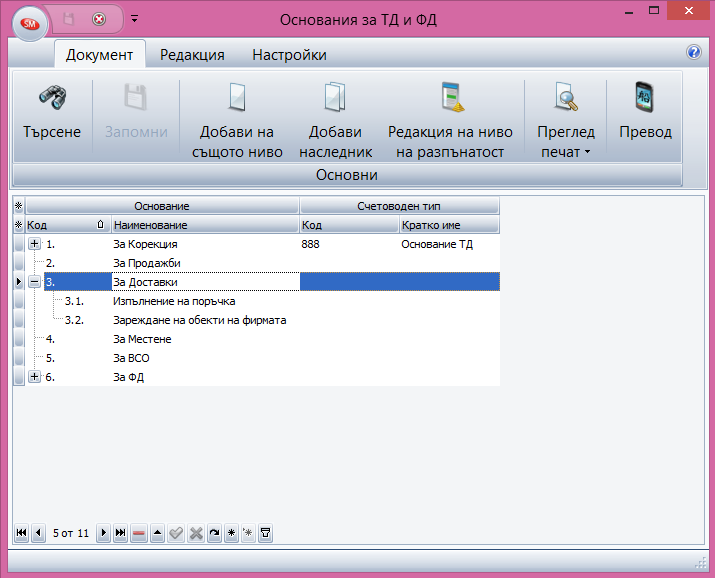Go to next record in navigator

tap(104, 533)
